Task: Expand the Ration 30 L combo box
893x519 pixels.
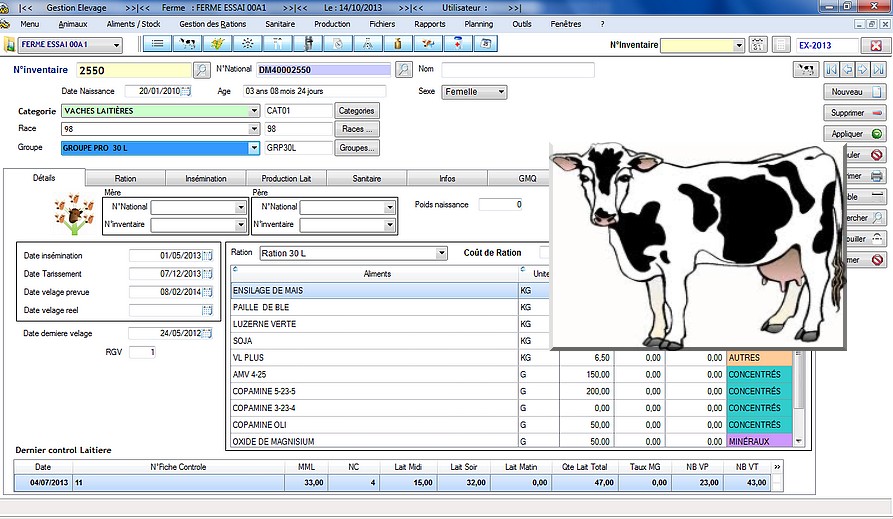Action: pos(441,253)
